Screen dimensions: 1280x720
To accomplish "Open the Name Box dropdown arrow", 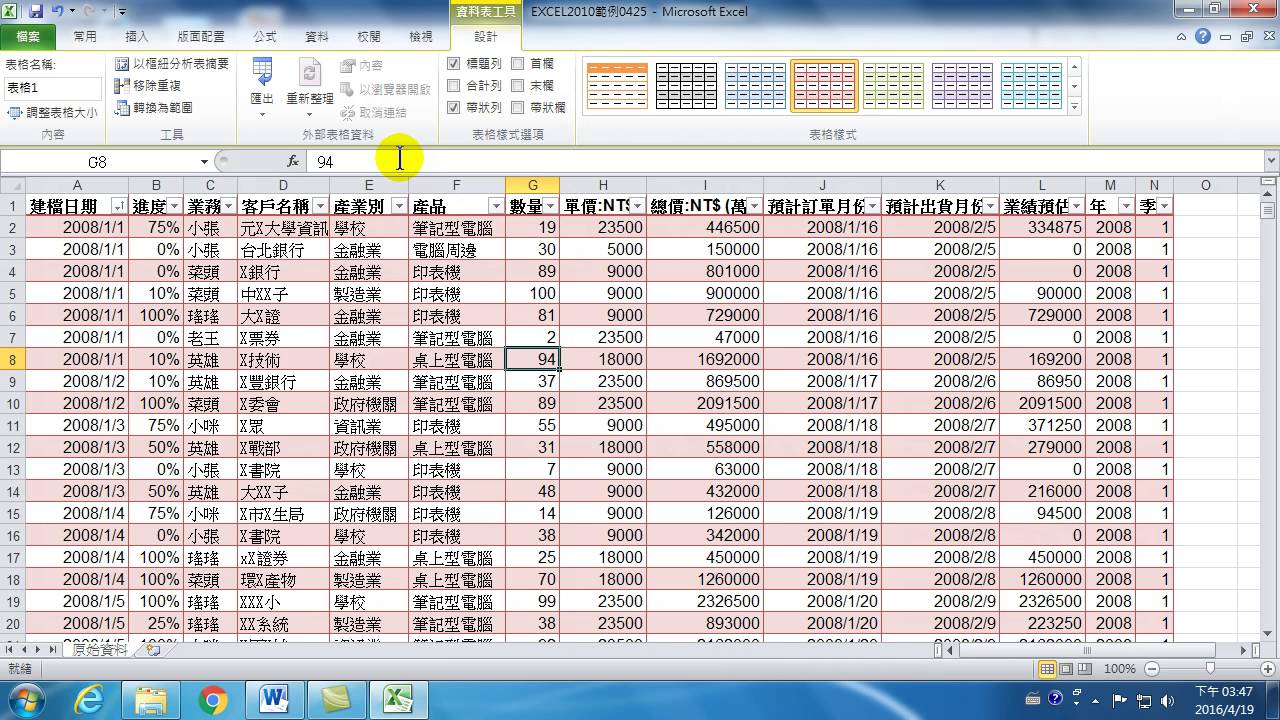I will (204, 161).
